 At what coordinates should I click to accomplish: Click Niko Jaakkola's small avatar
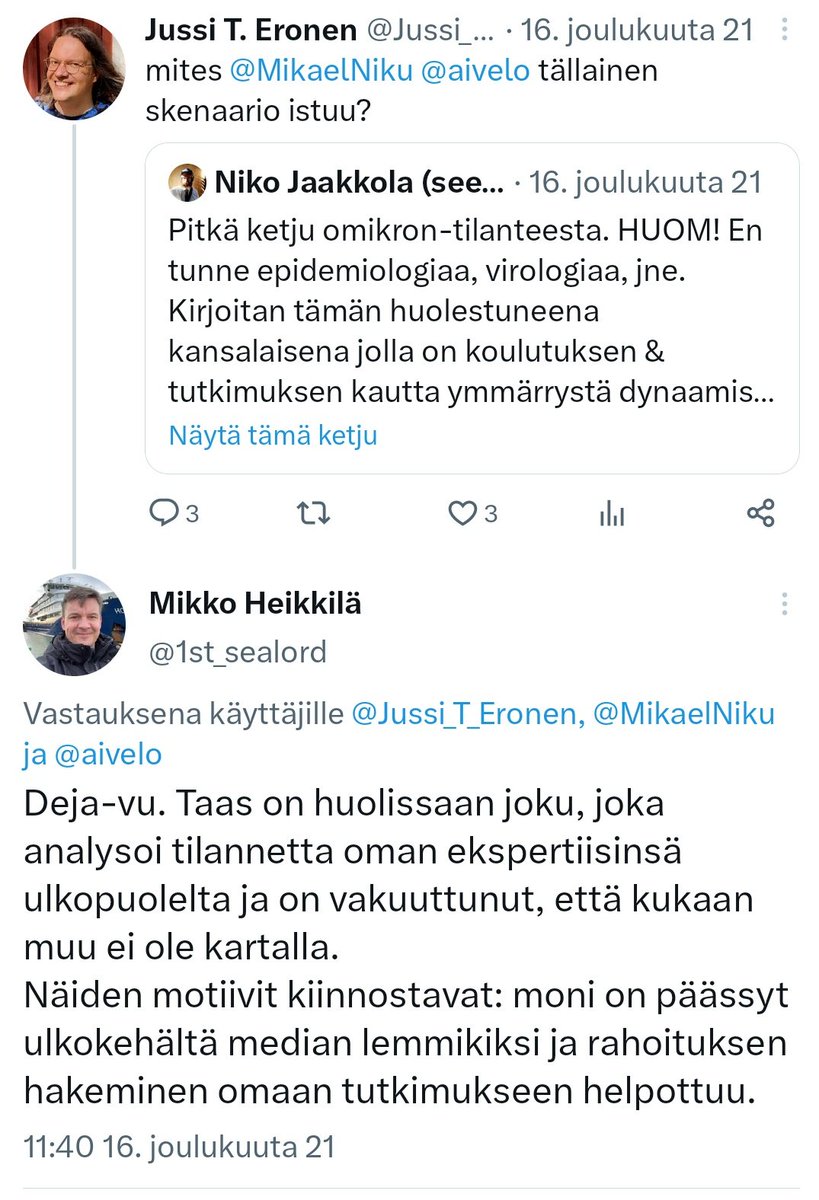coord(187,183)
